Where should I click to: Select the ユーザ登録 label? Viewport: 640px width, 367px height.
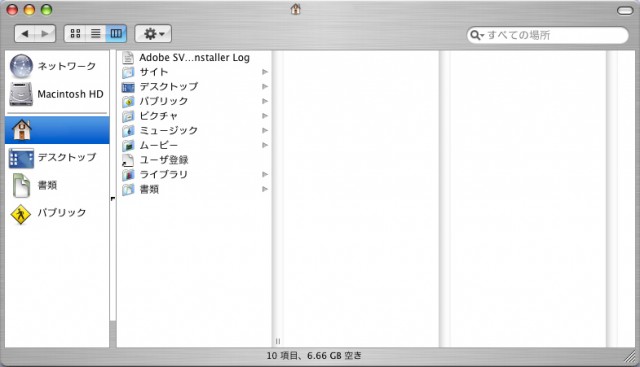164,160
